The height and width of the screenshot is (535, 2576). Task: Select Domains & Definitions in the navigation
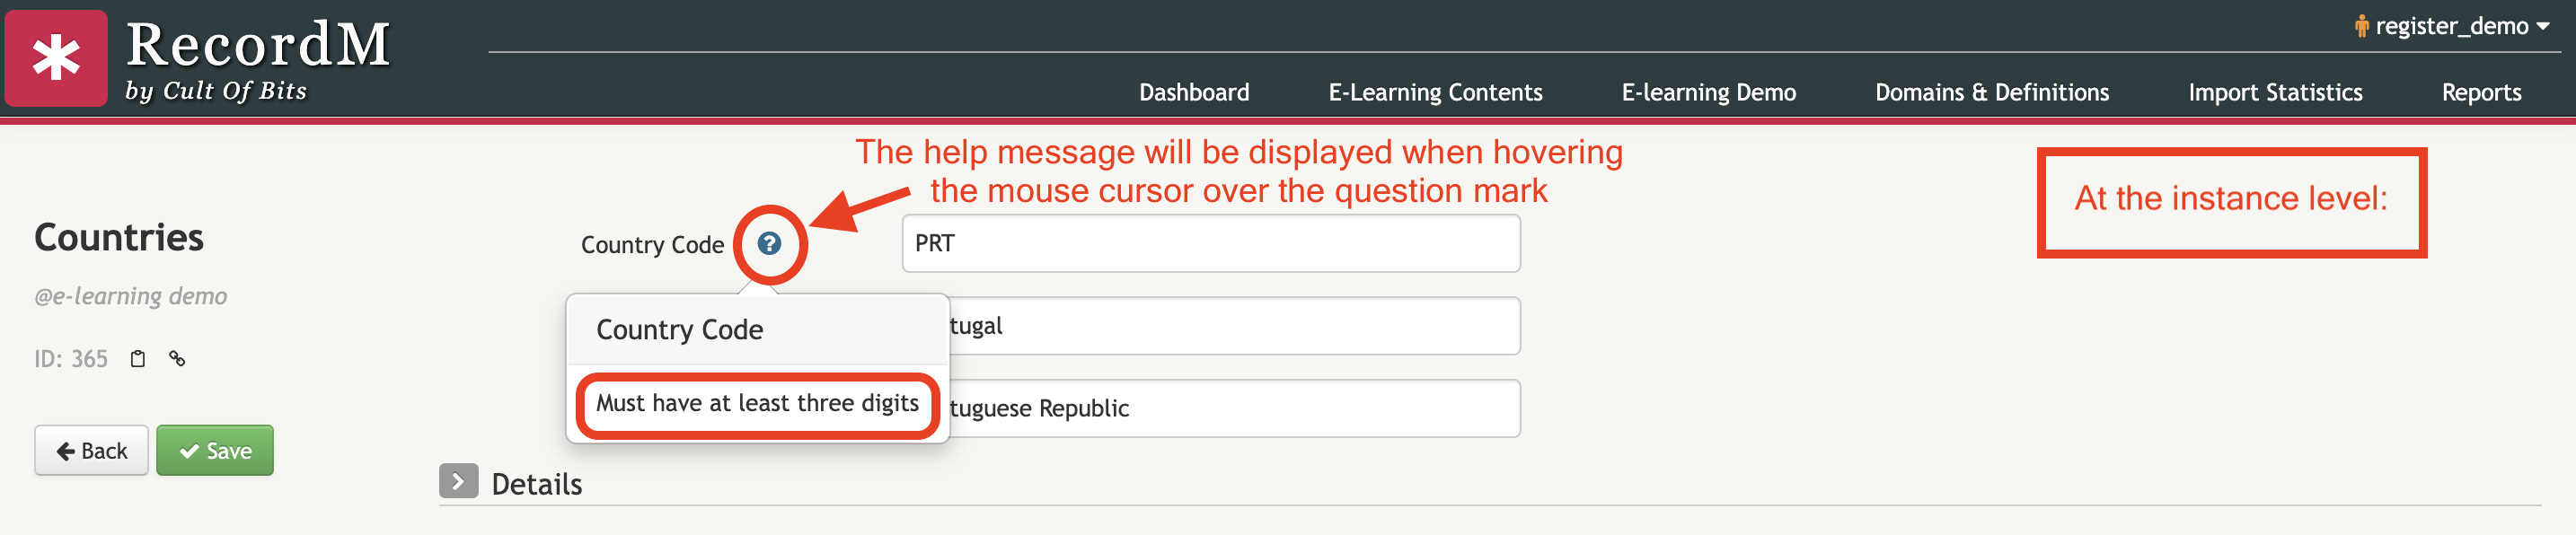(1991, 92)
